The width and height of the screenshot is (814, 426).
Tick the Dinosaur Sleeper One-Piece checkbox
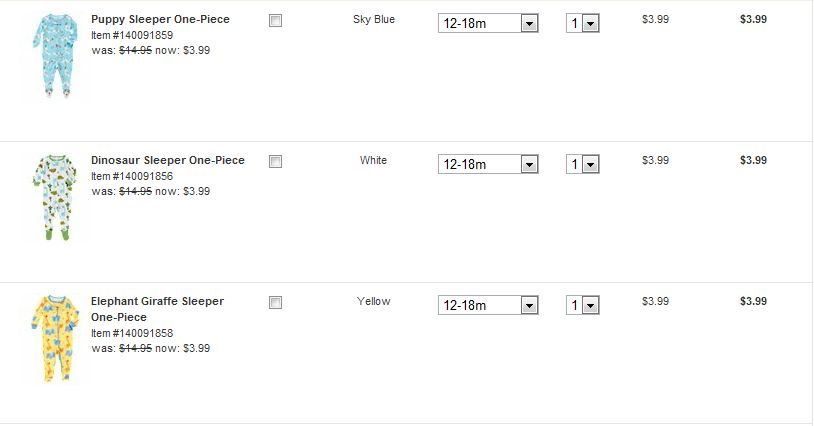(276, 161)
